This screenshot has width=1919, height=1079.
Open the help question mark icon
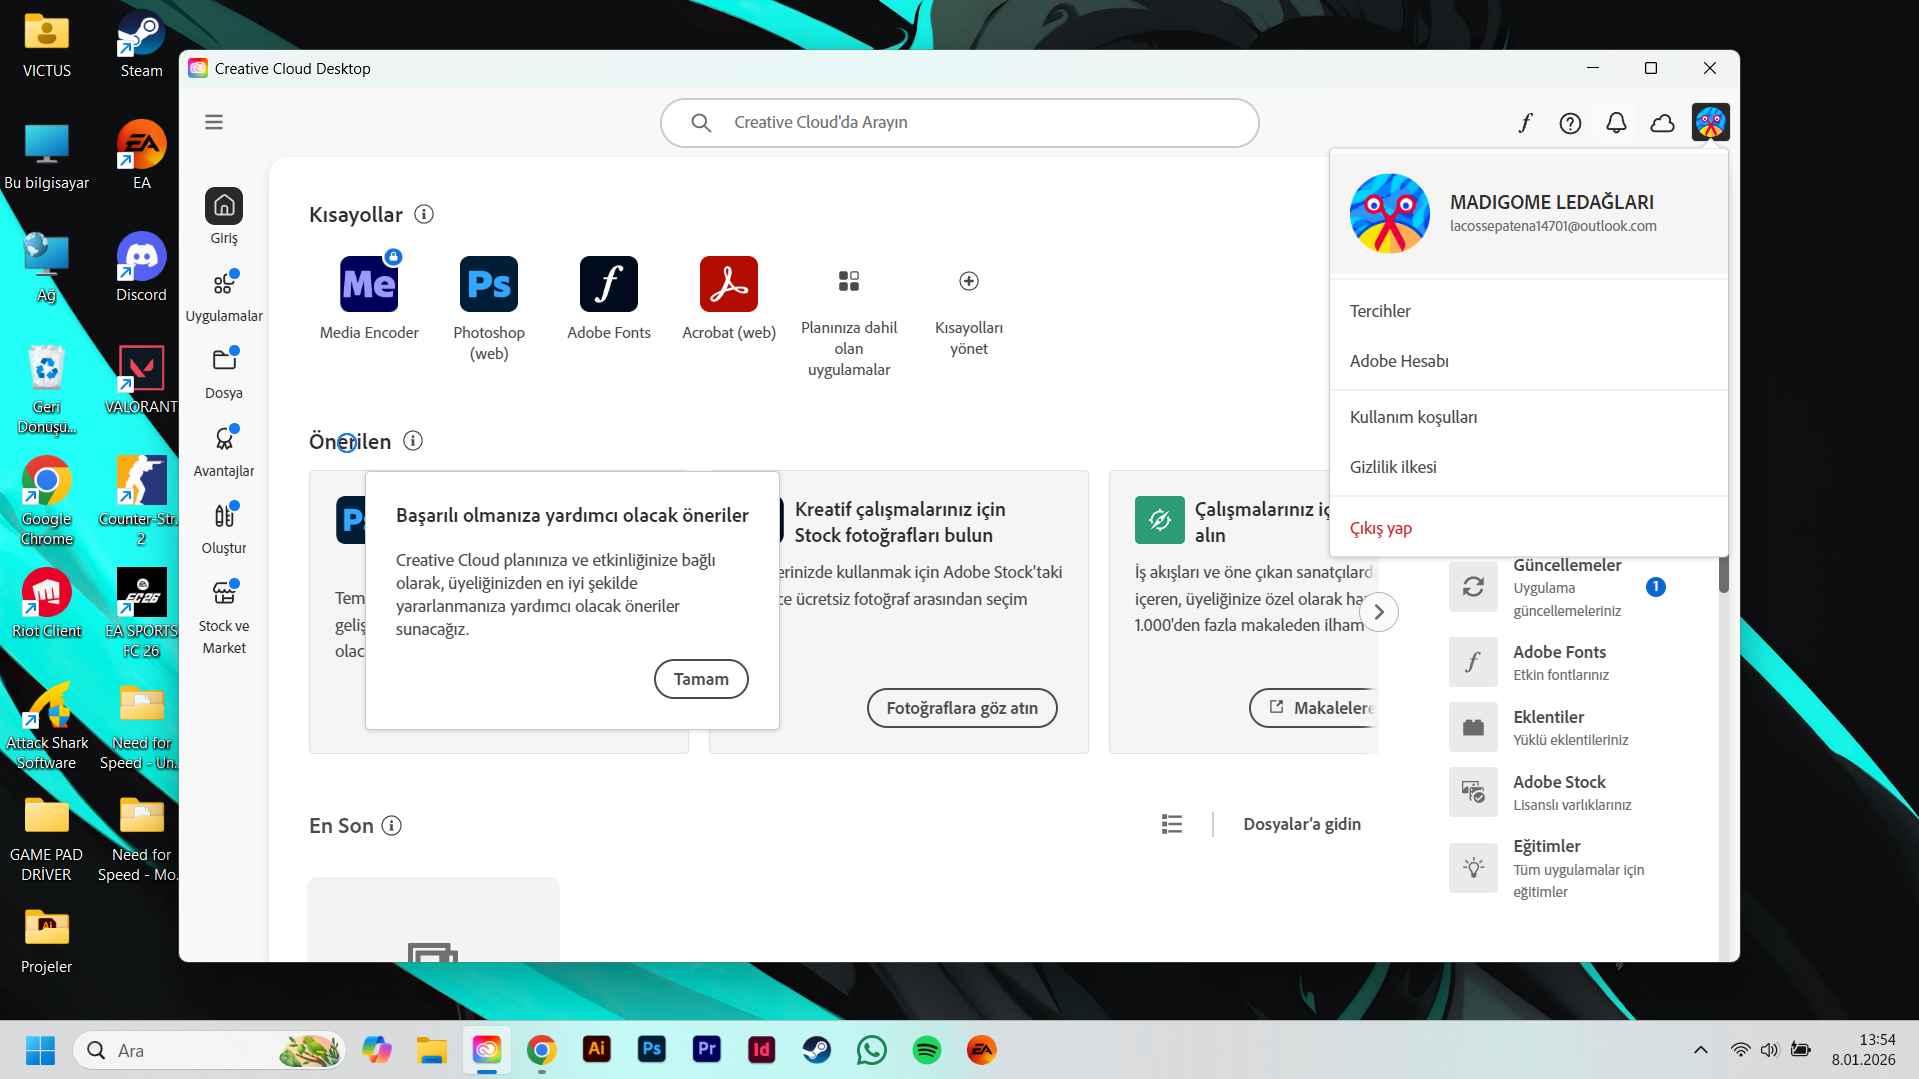coord(1571,123)
